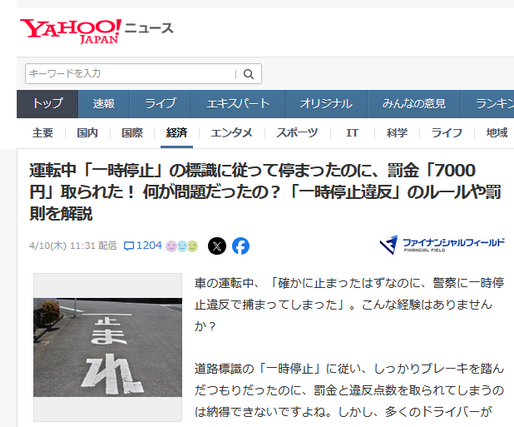Select the 経済 category link

177,133
